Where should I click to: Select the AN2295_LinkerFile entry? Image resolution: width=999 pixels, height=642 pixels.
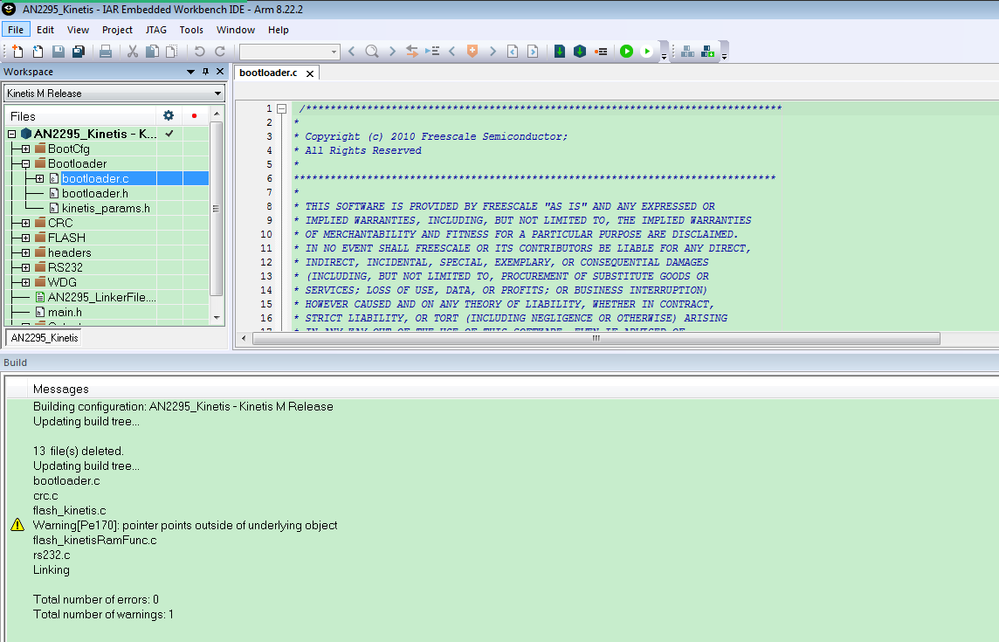coord(102,297)
